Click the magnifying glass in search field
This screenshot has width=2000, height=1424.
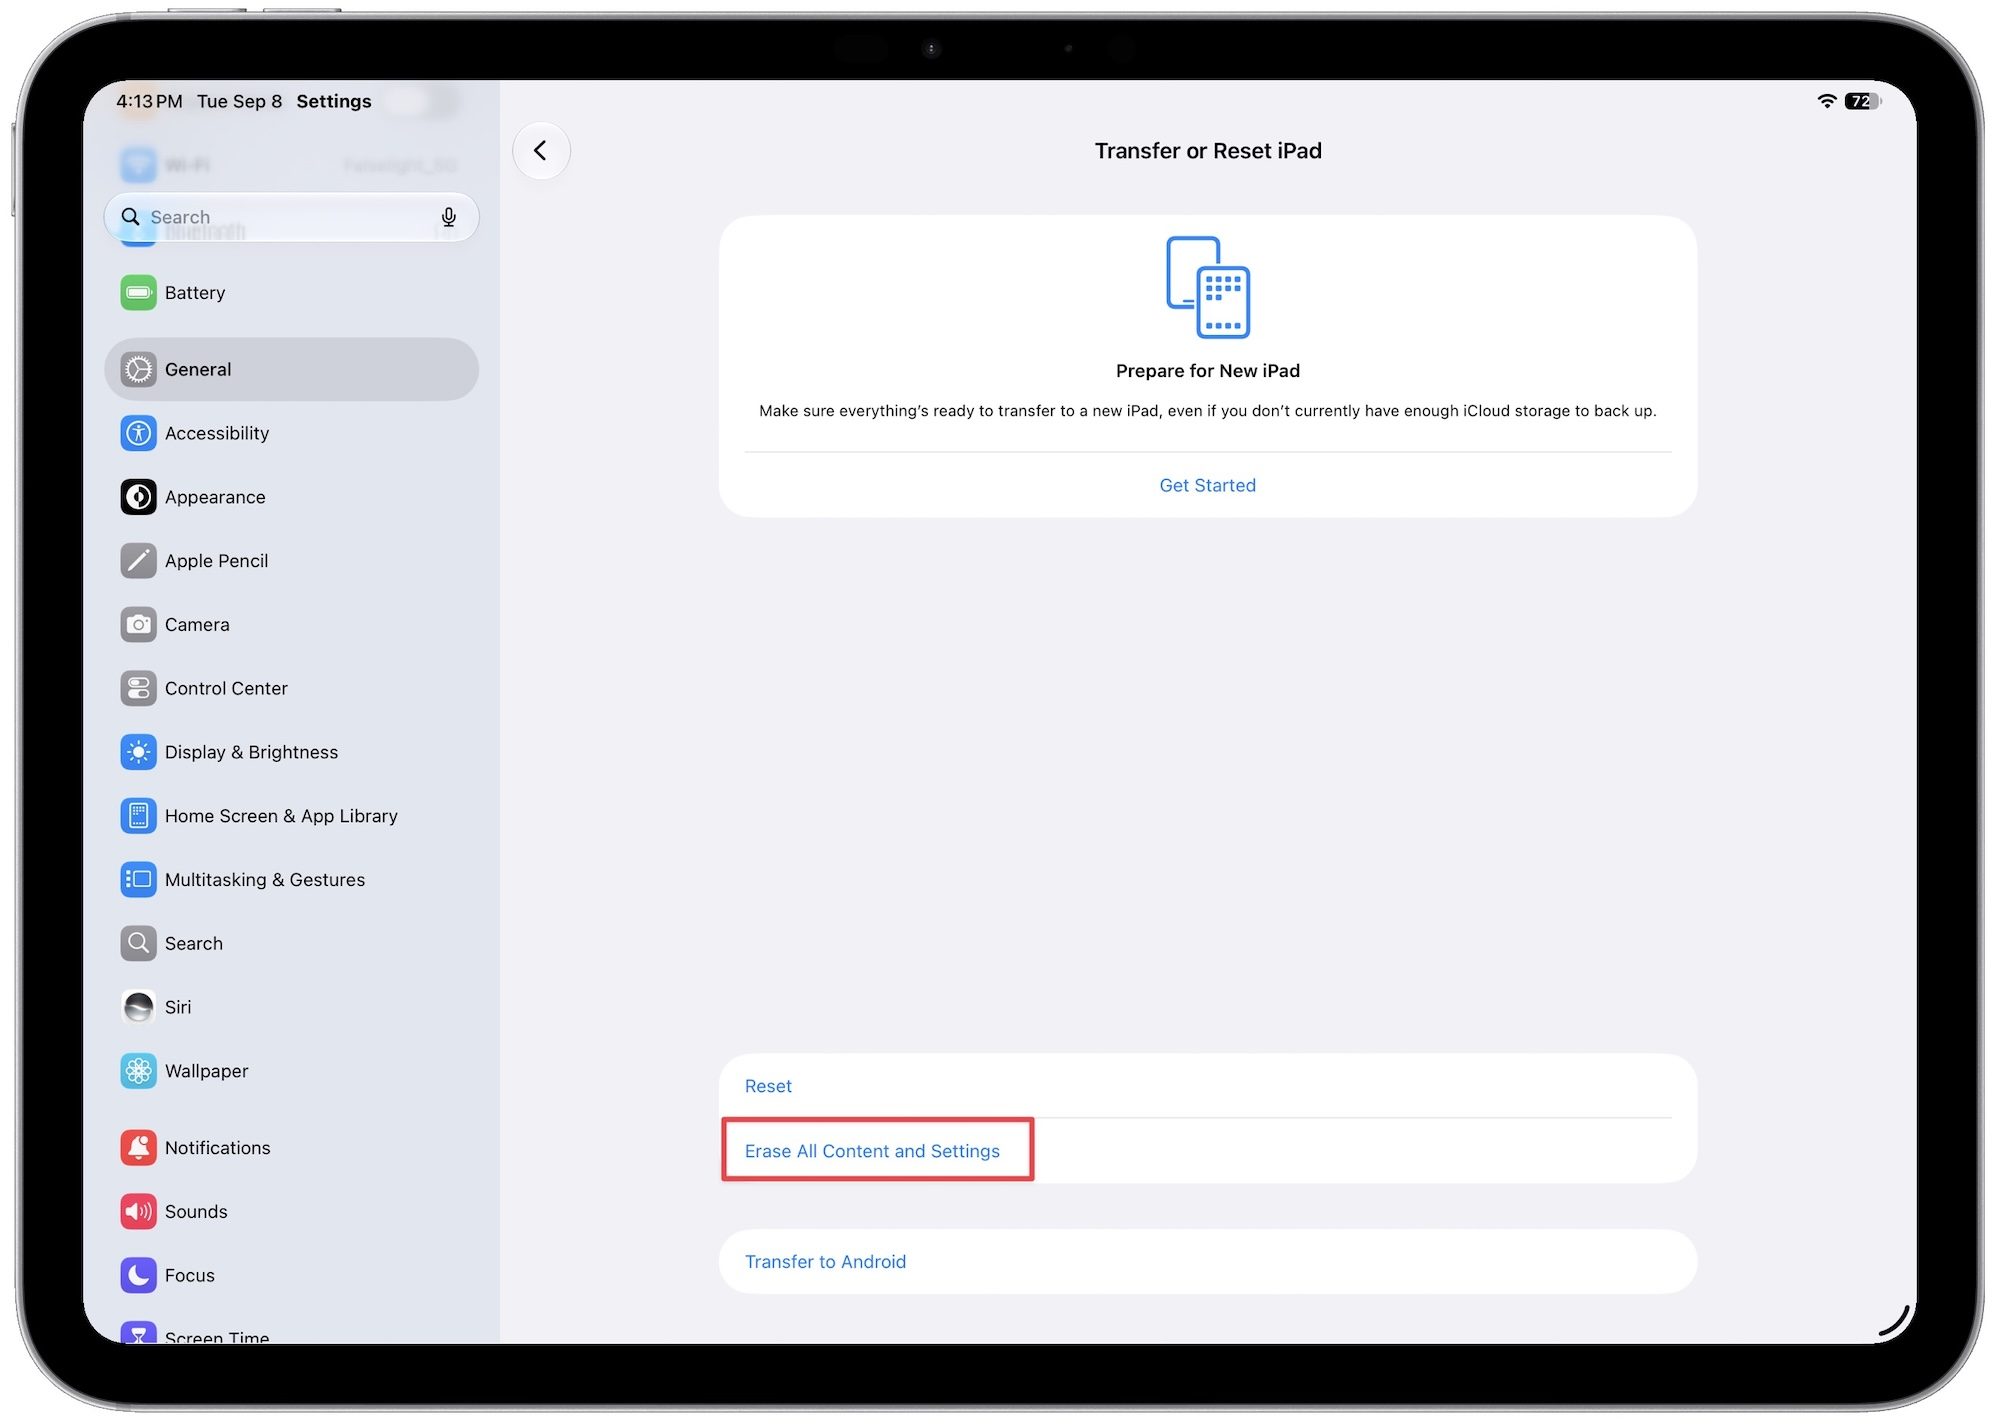(x=130, y=217)
